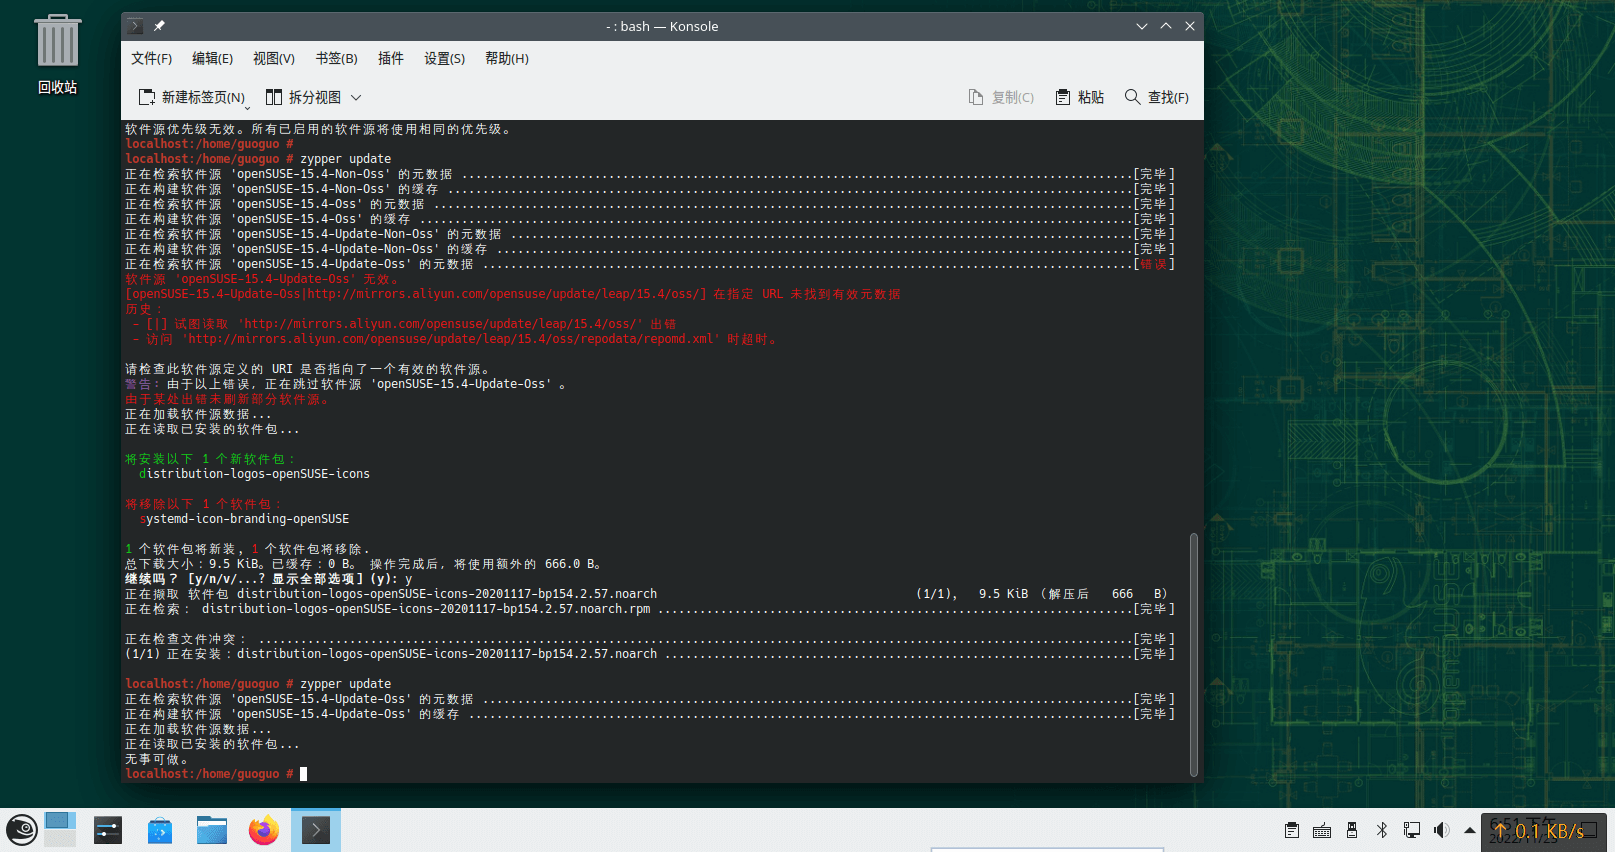Image resolution: width=1615 pixels, height=852 pixels.
Task: Click the 新建标签页 new tab button
Action: point(191,97)
